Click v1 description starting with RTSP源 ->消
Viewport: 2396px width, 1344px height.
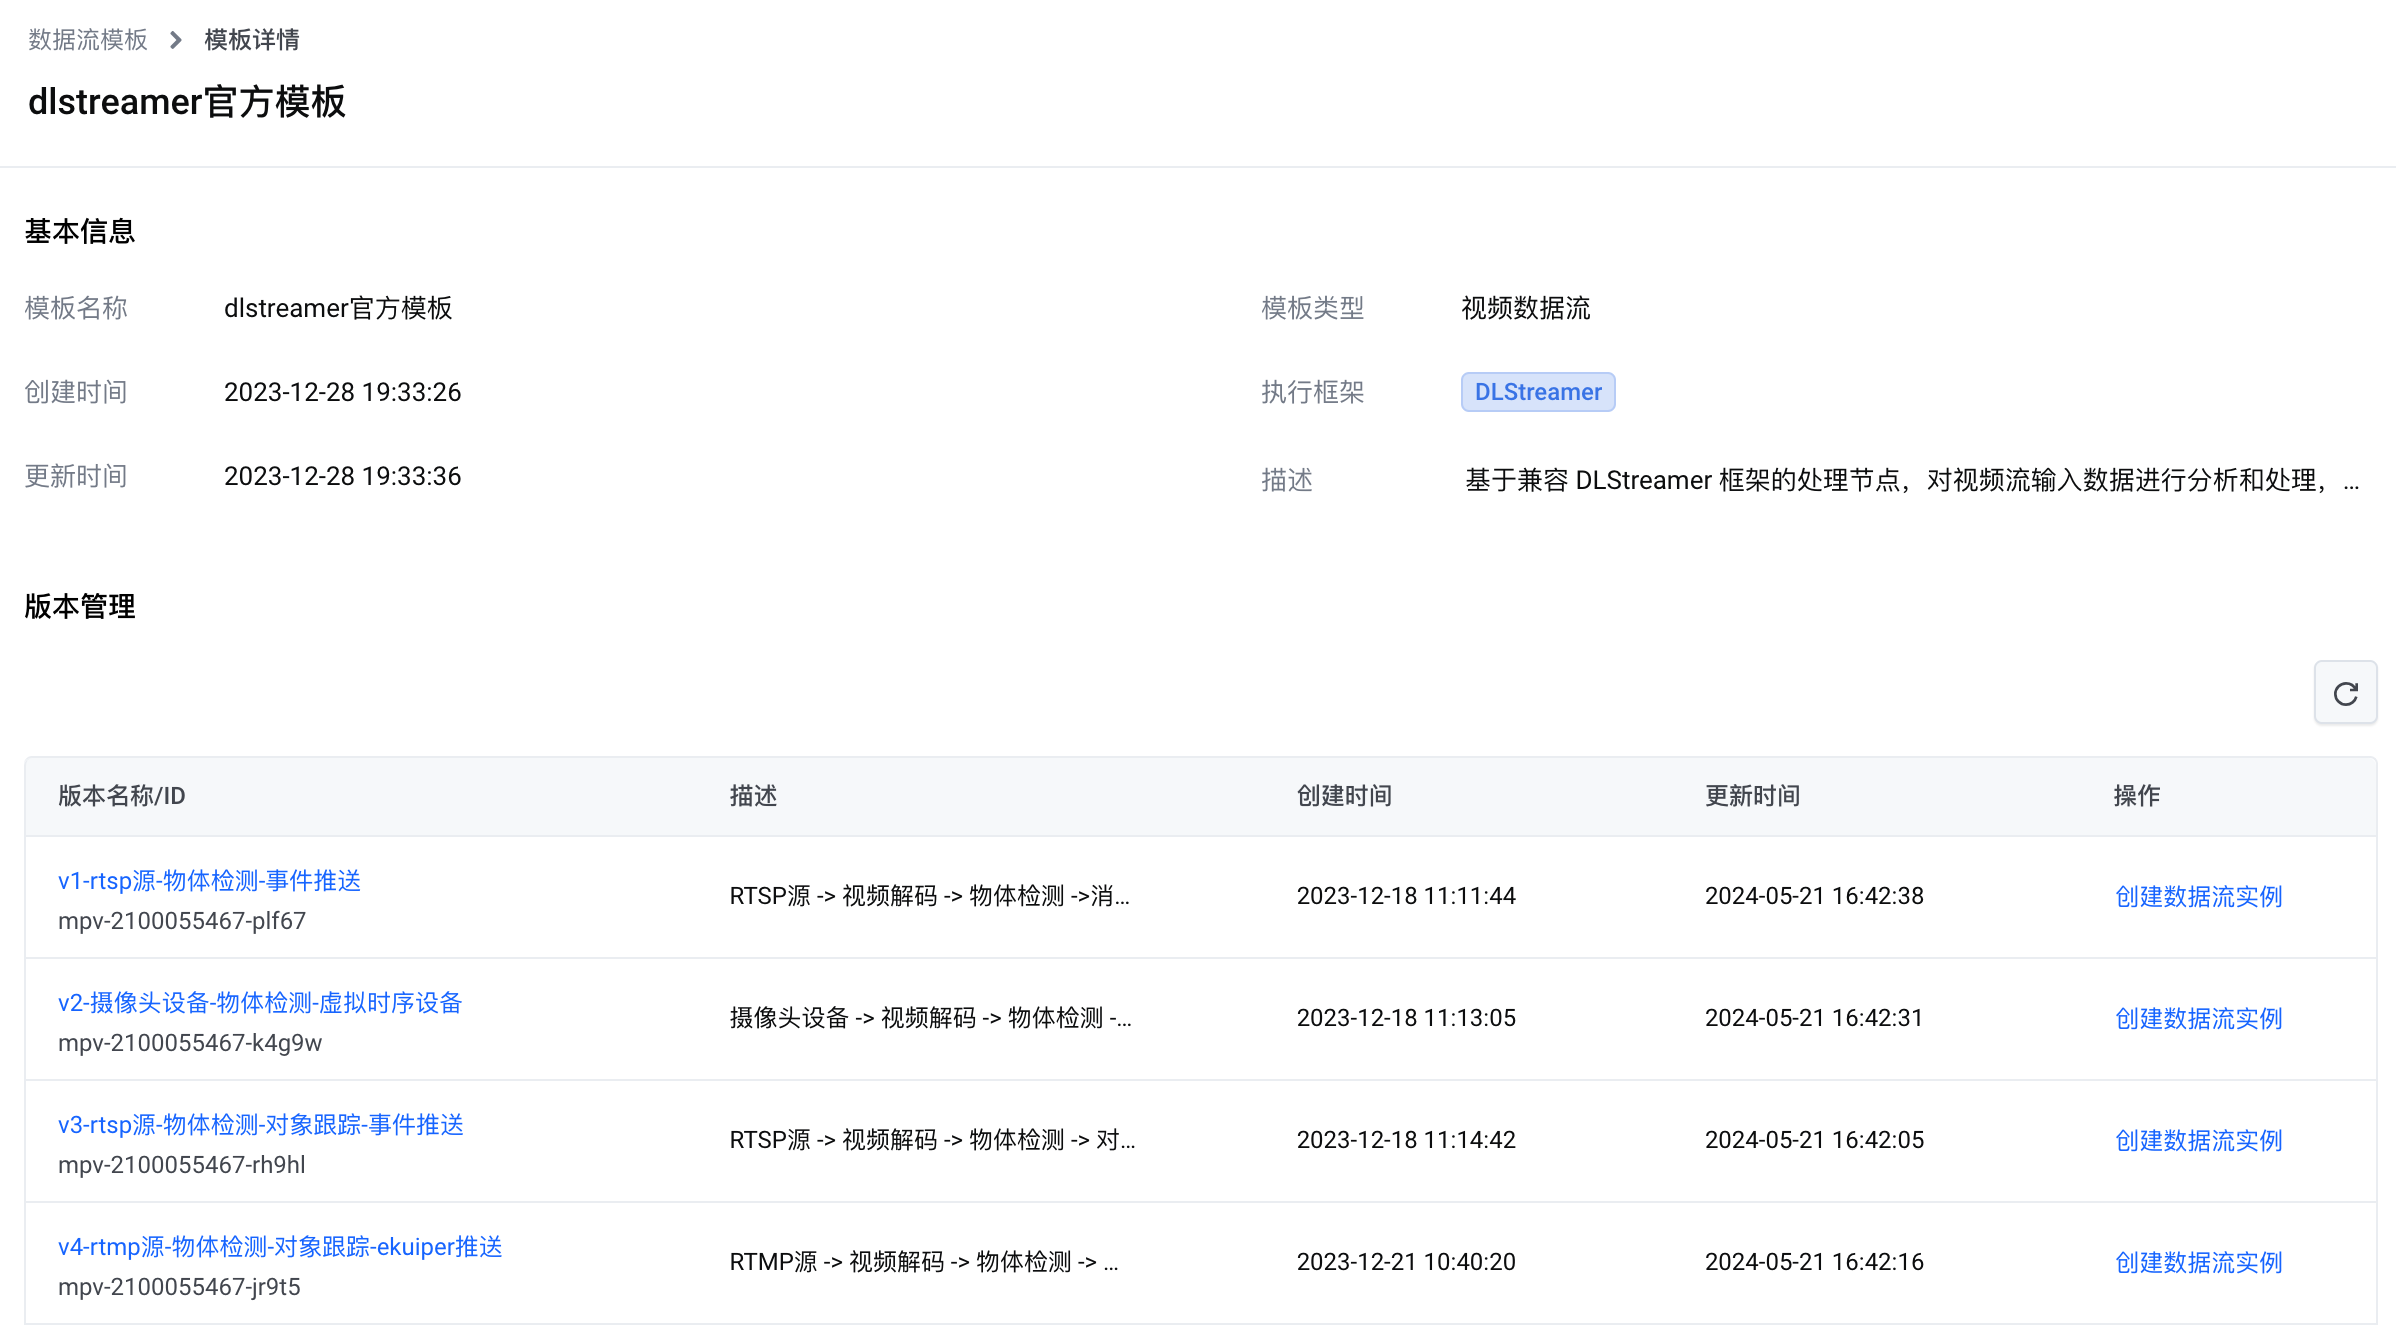[x=929, y=896]
